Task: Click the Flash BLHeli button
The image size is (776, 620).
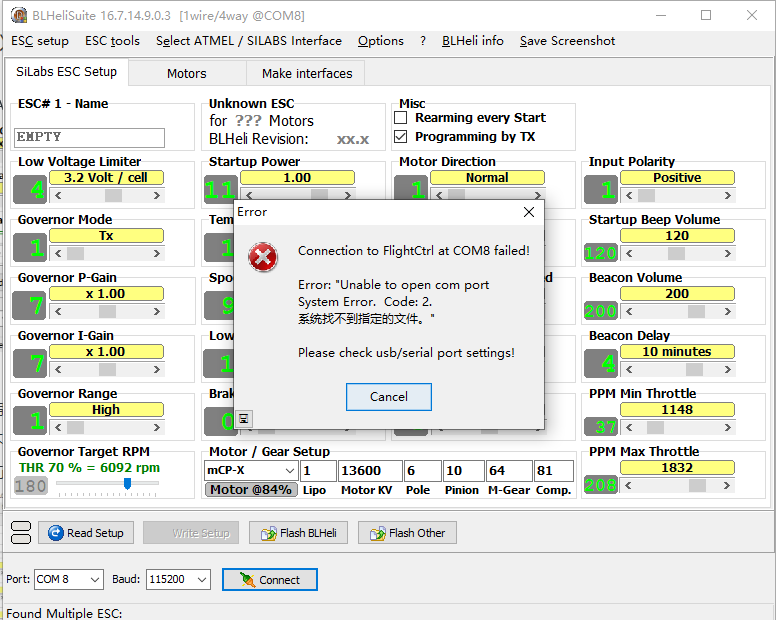Action: tap(298, 533)
